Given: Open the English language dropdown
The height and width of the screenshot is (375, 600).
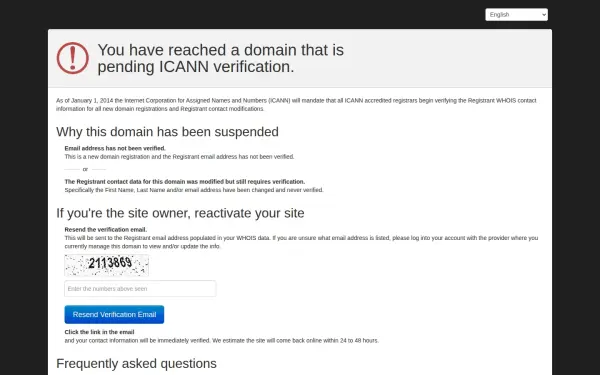Looking at the screenshot, I should pos(516,15).
